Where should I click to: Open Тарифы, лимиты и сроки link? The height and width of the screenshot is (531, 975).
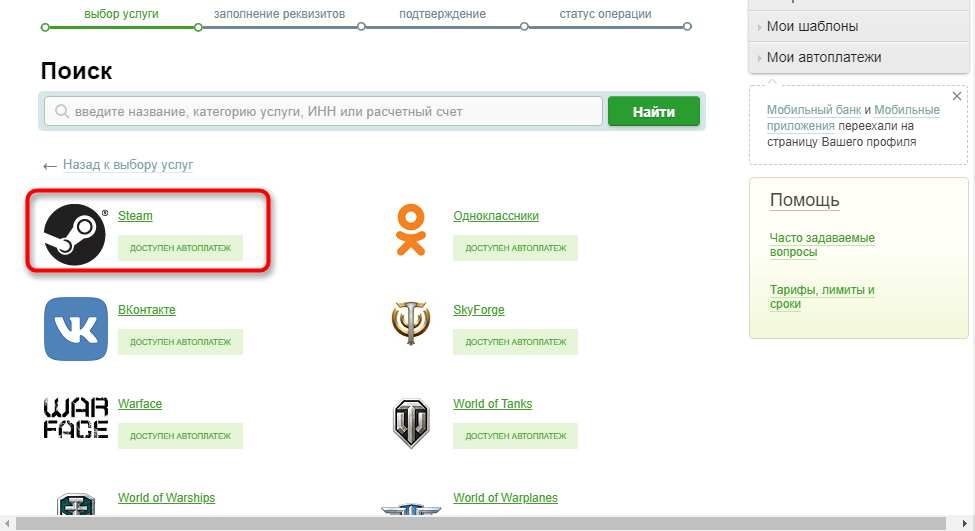click(822, 297)
